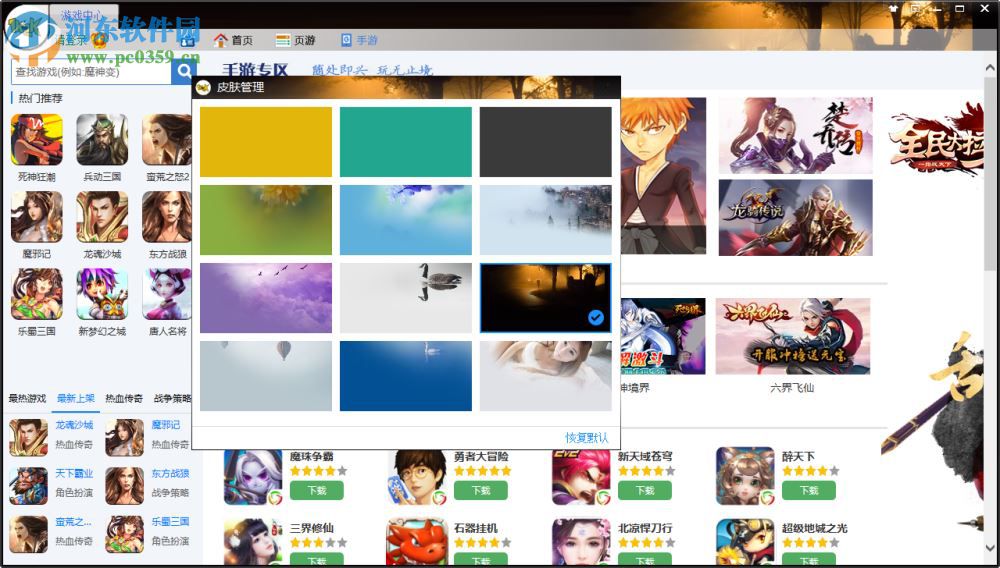
Task: Click the 魔珠争霸 game icon
Action: point(253,477)
